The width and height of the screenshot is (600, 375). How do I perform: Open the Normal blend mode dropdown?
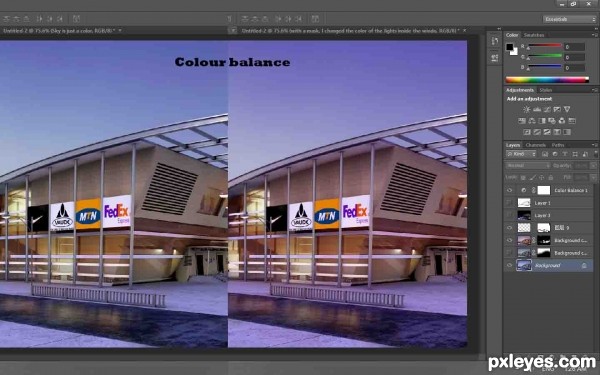click(x=528, y=166)
